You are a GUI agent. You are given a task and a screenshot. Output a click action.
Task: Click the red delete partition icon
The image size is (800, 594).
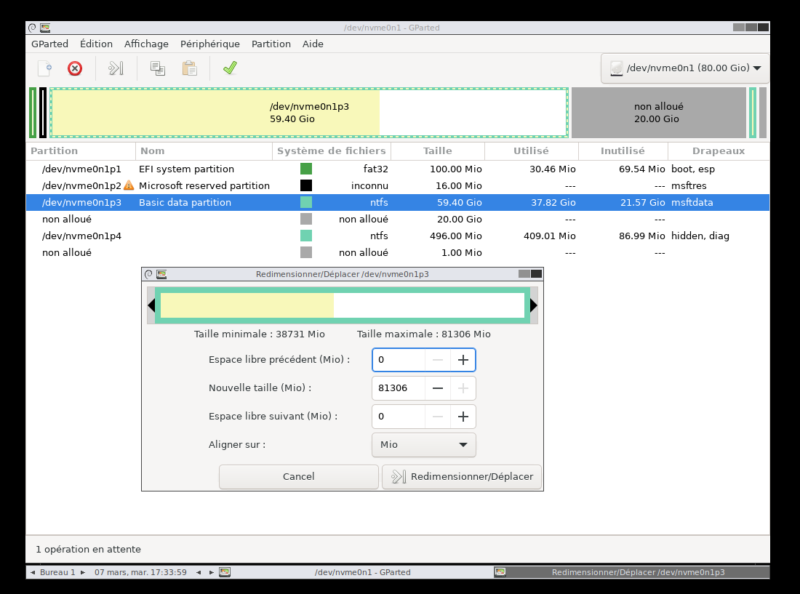coord(75,68)
